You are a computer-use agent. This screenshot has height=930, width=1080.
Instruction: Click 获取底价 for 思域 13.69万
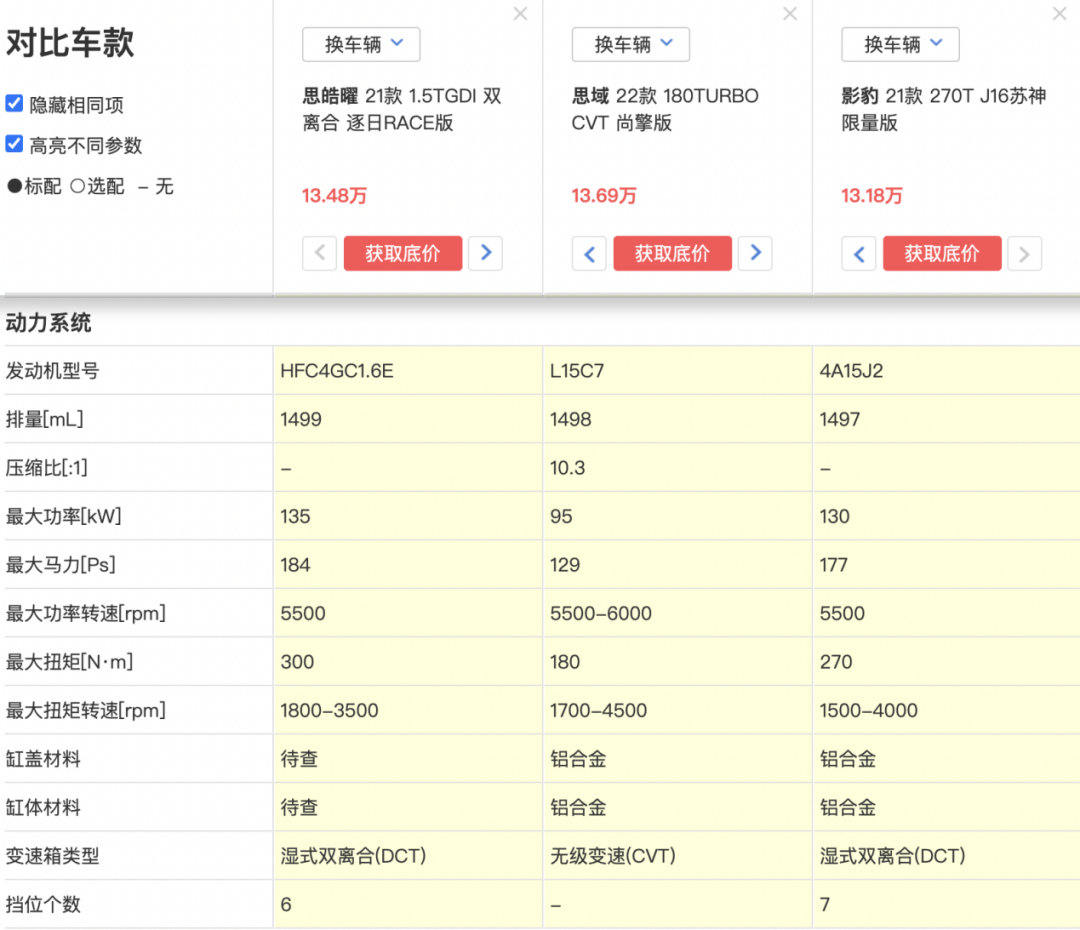point(672,254)
